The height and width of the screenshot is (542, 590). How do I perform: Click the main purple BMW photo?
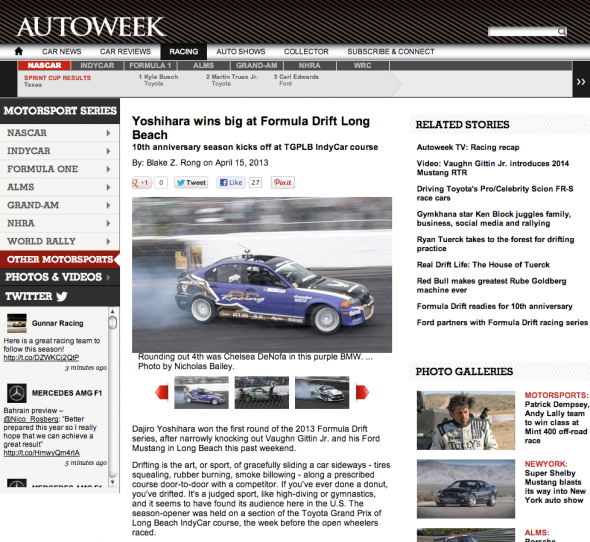262,275
